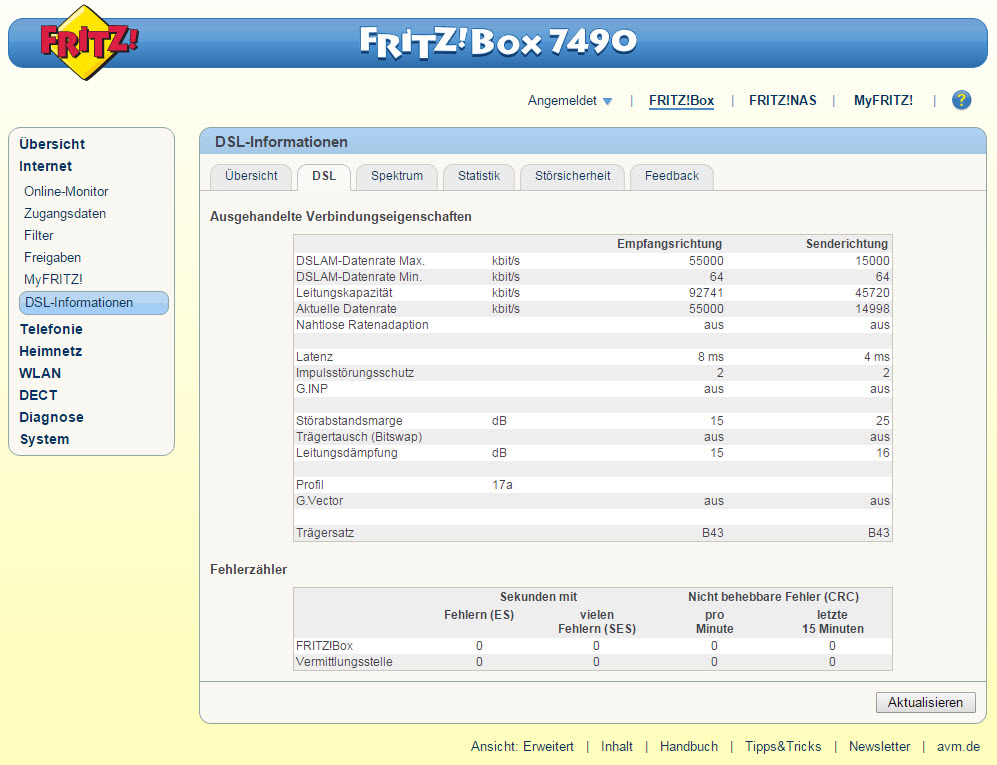Open Online-Monitor in sidebar

(x=66, y=191)
